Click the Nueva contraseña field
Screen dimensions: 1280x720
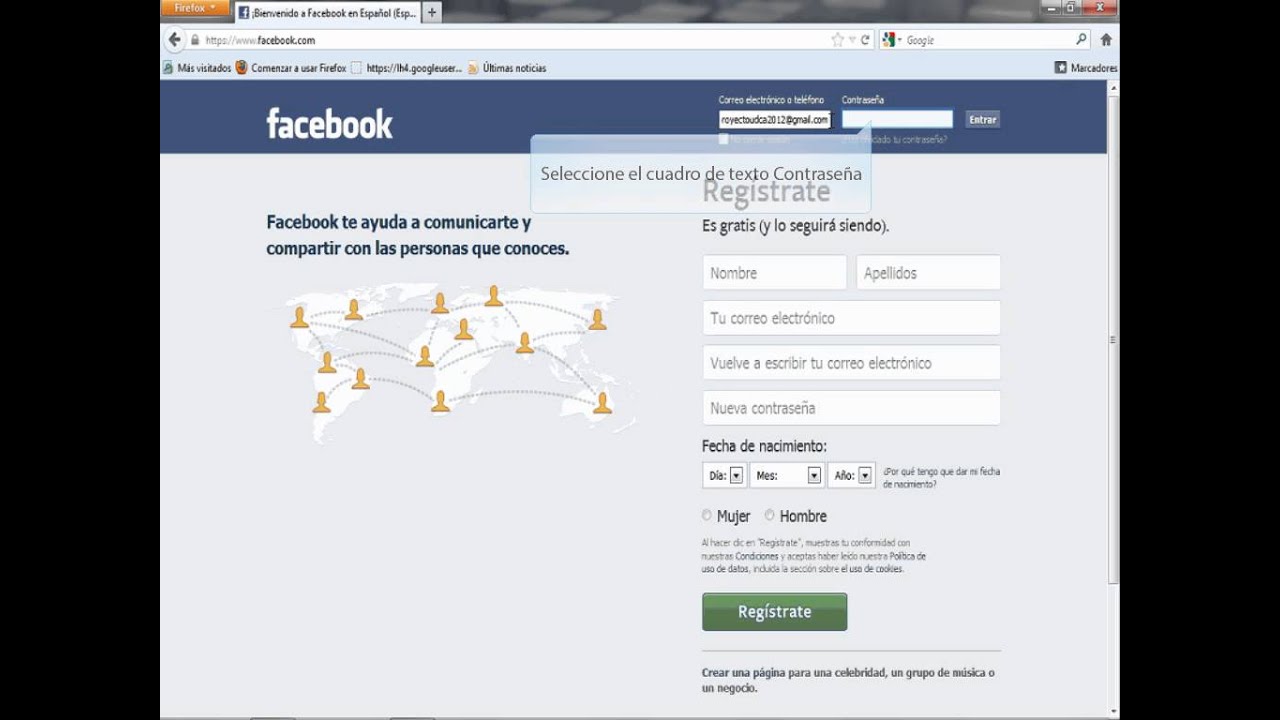851,408
